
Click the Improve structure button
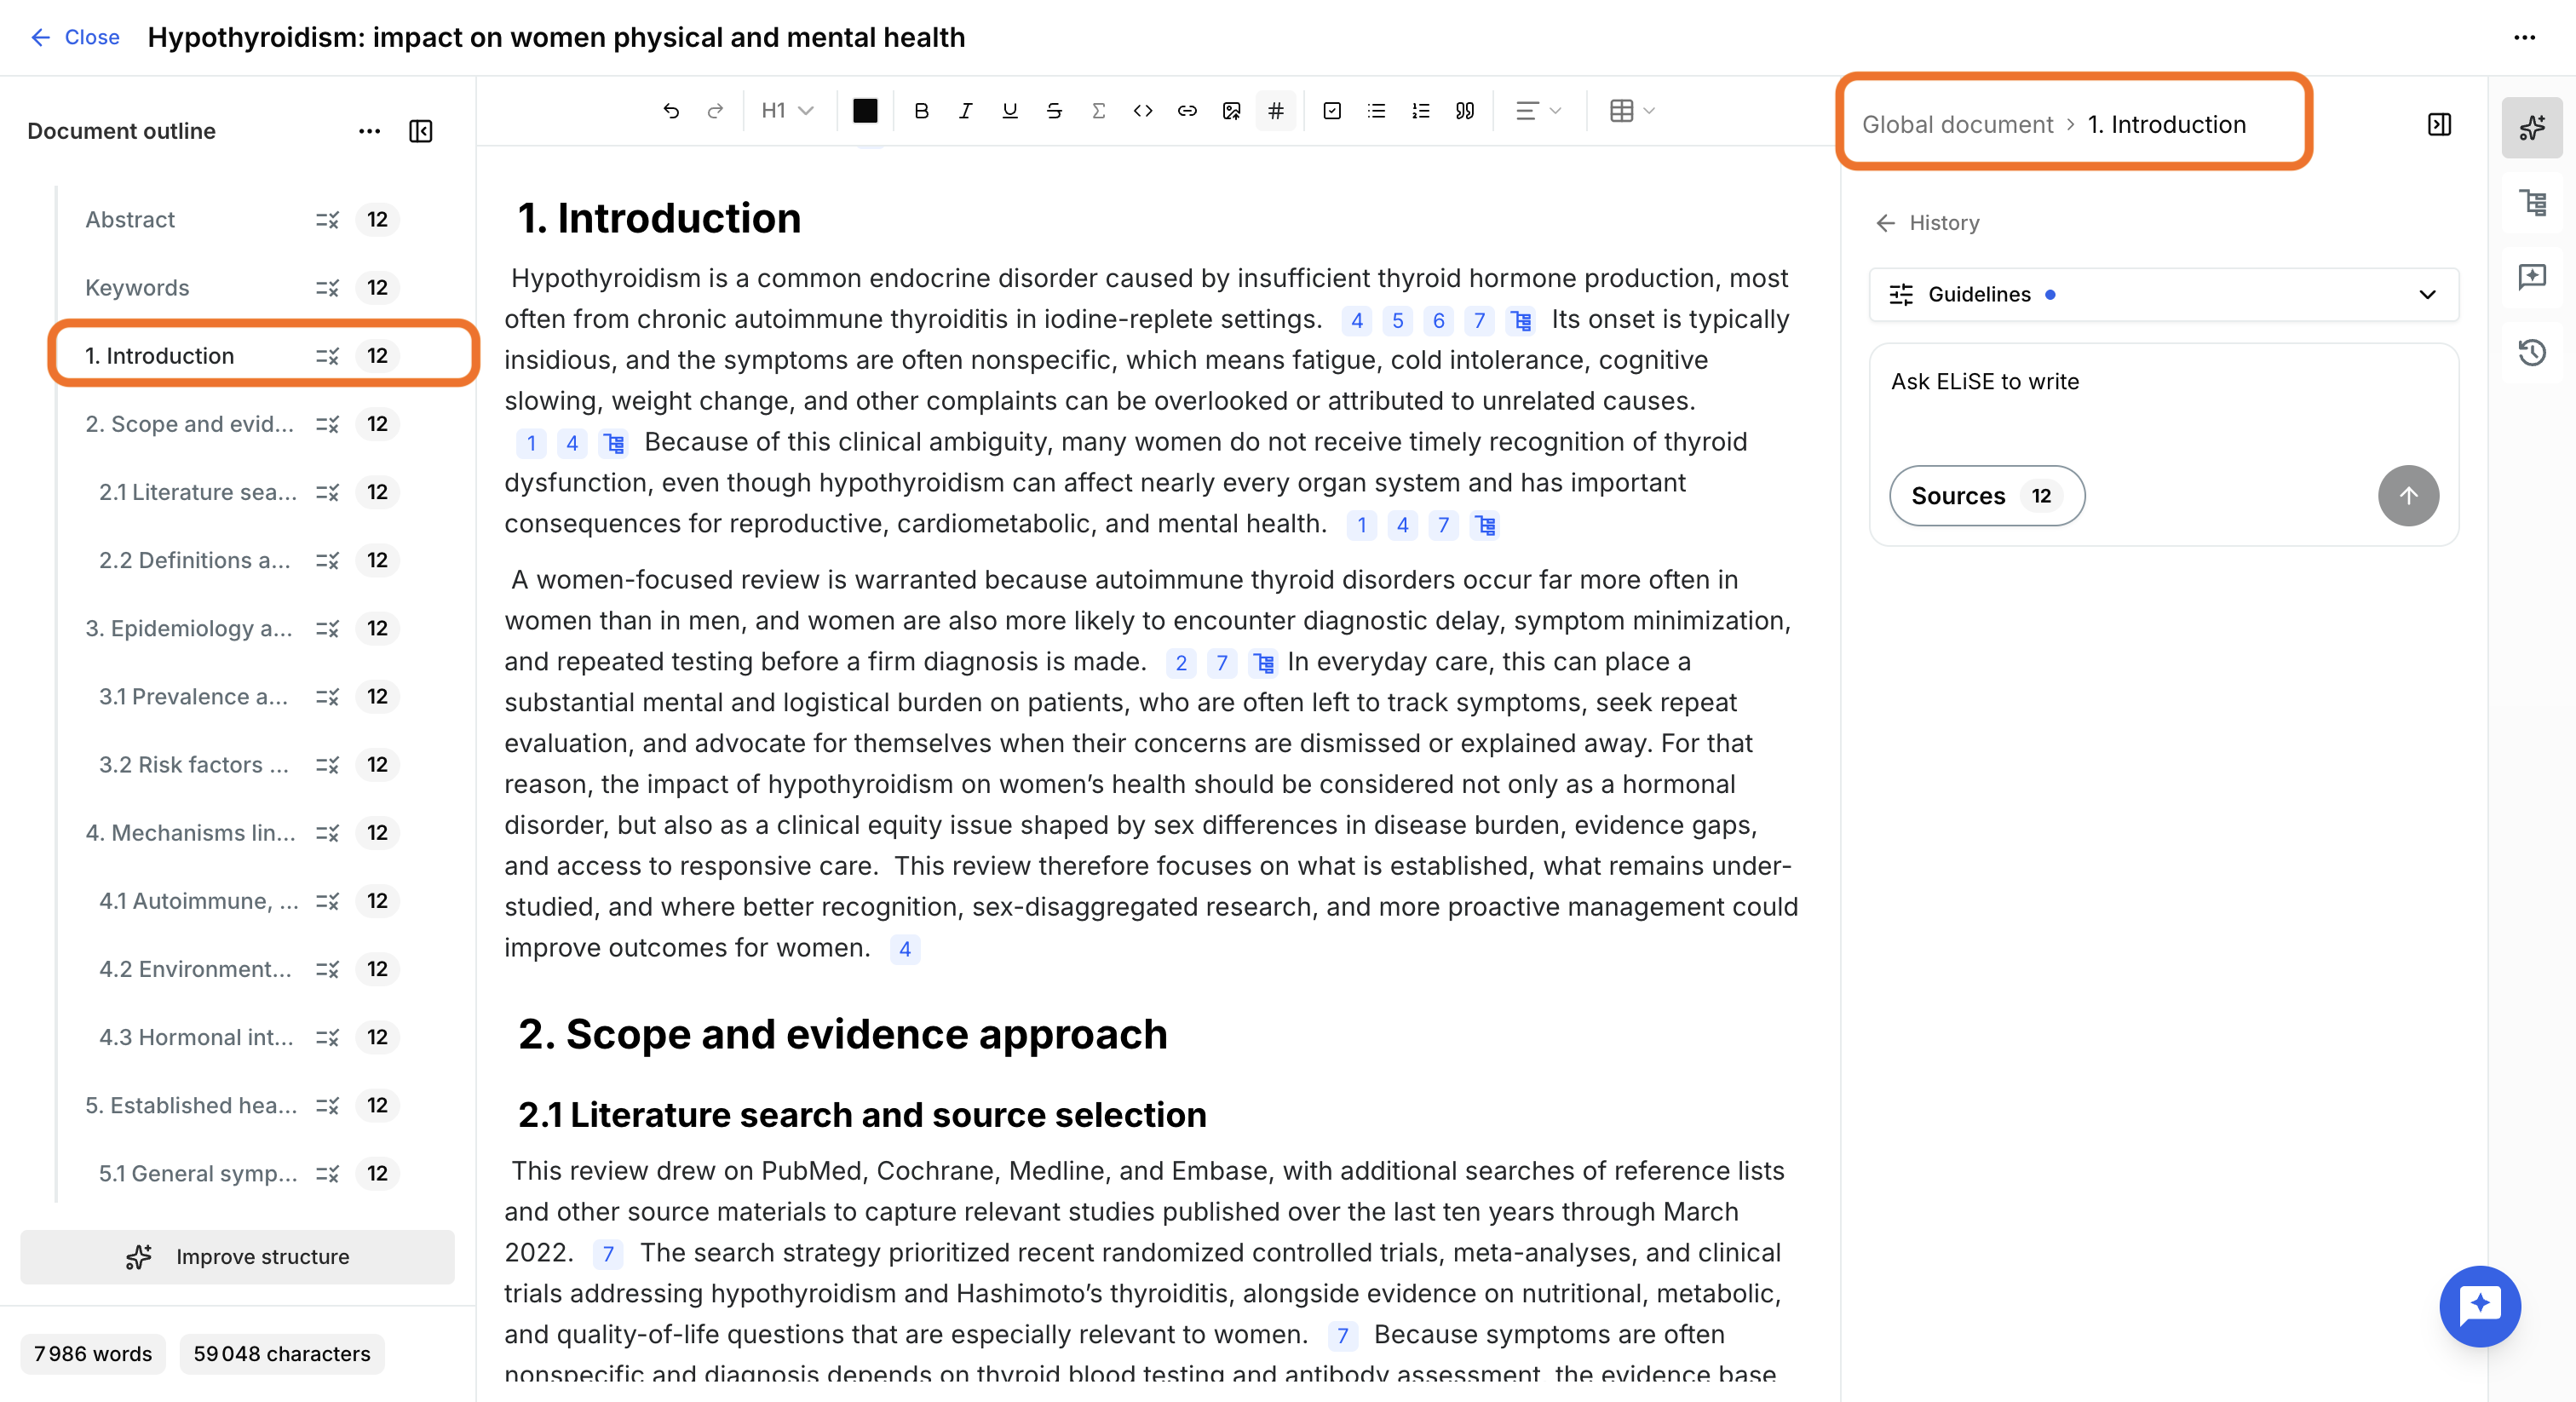tap(237, 1257)
